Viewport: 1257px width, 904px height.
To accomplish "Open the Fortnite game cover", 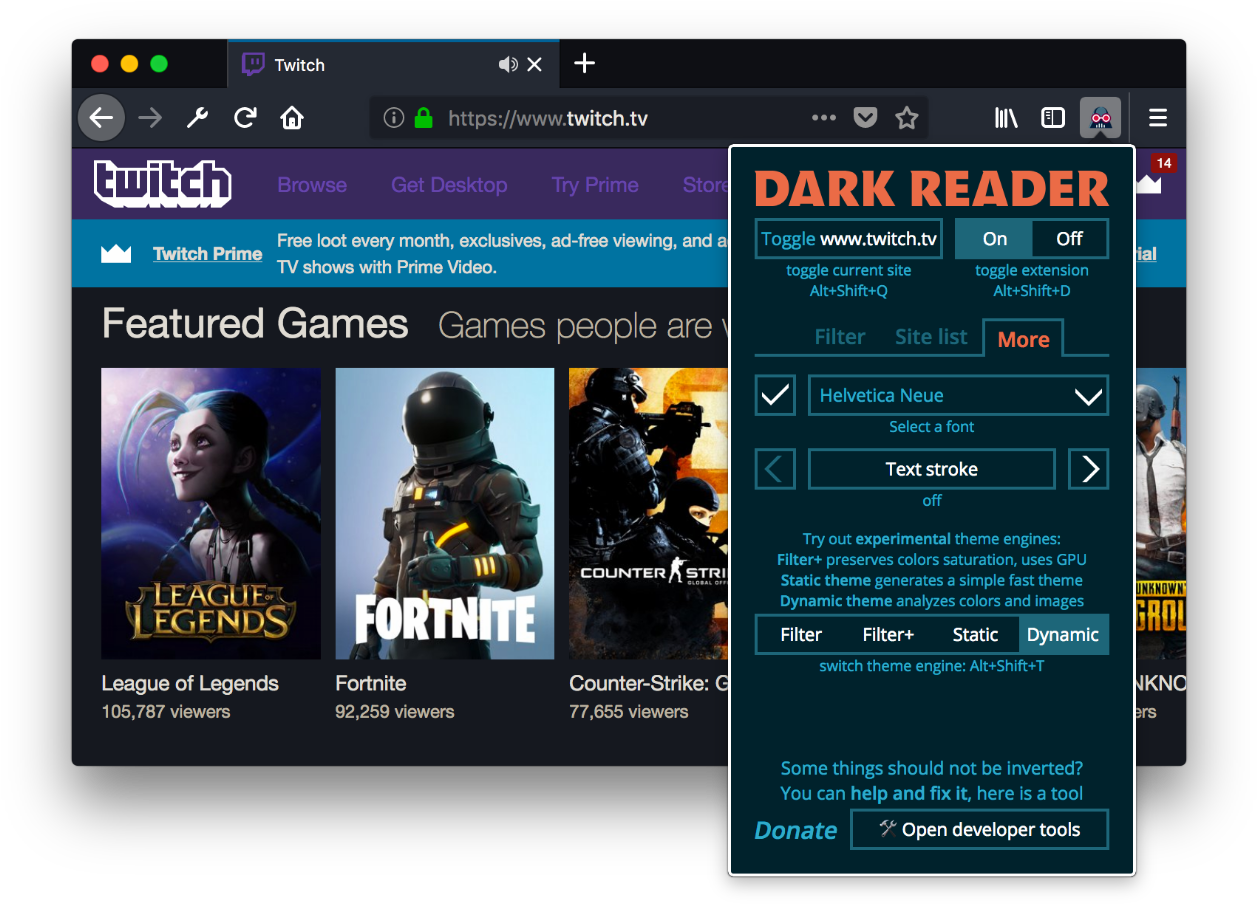I will click(445, 514).
